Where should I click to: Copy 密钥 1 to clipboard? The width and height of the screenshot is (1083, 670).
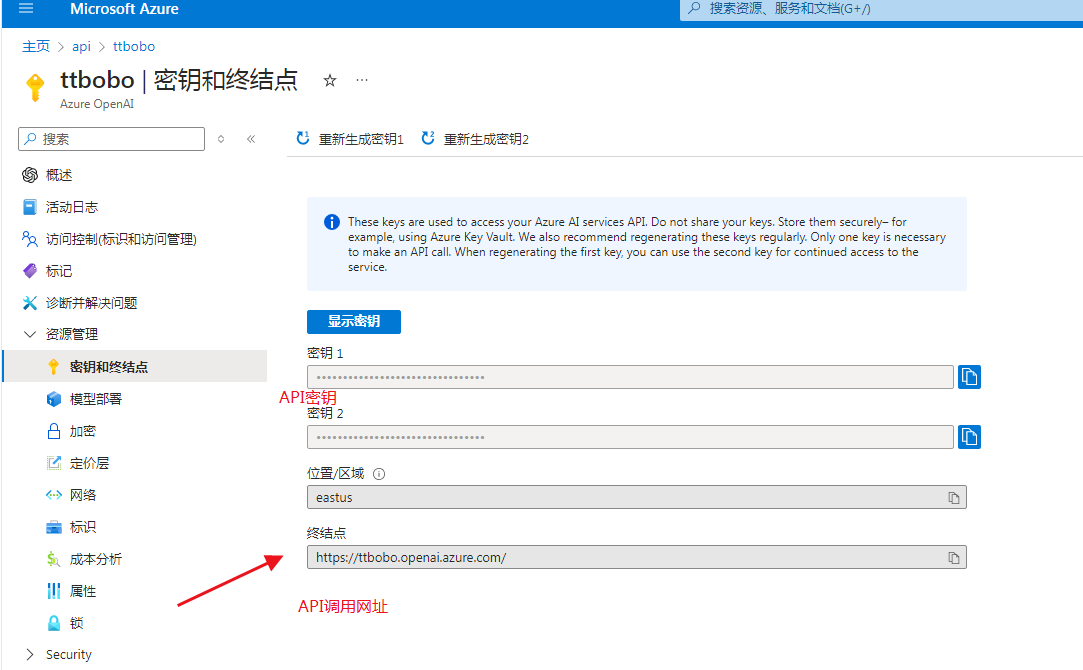tap(969, 377)
